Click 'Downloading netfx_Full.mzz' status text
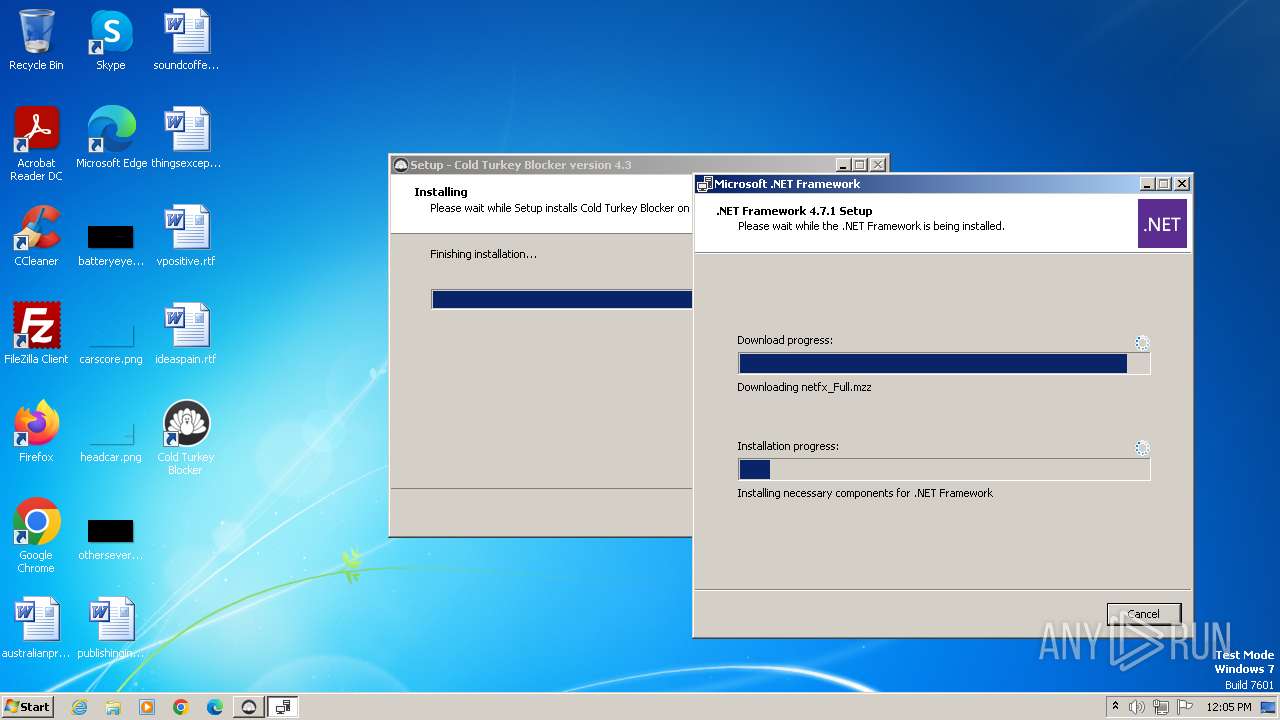 [x=804, y=387]
